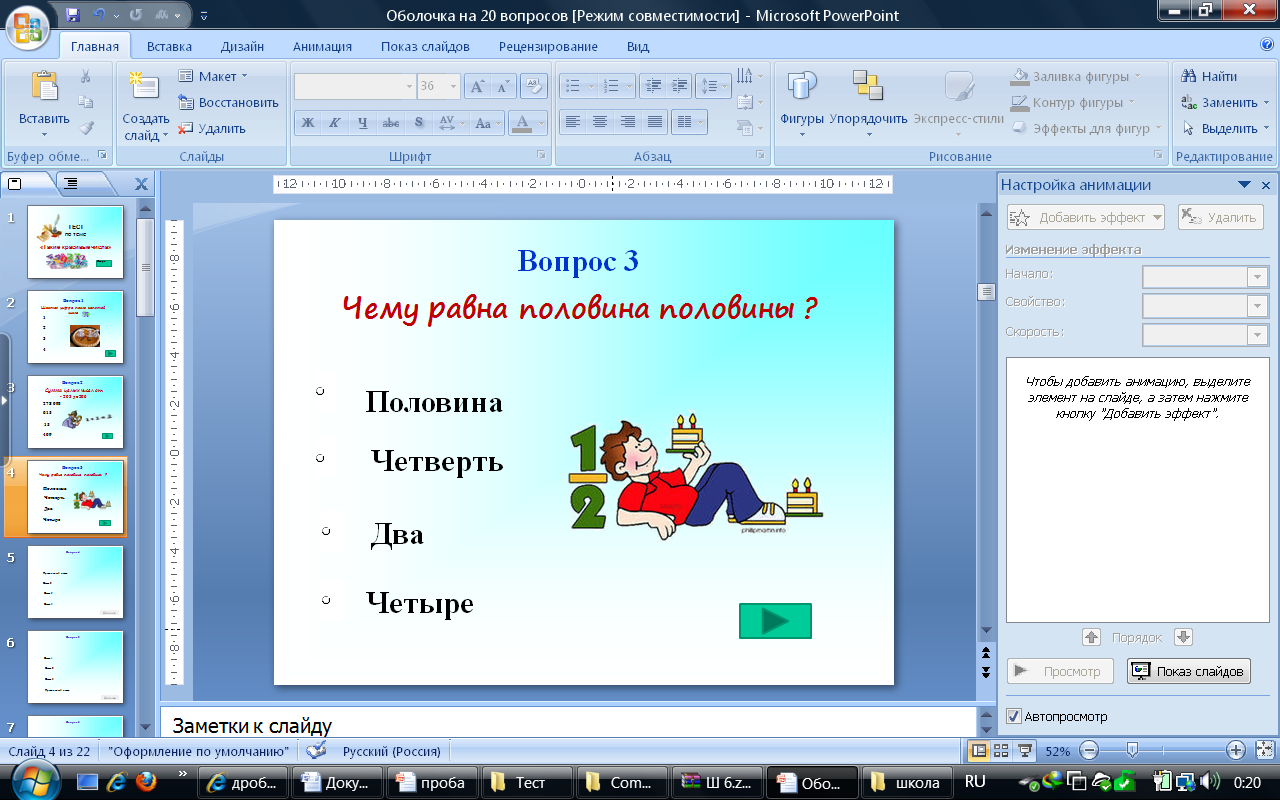
Task: Click the Increase font size icon
Action: pyautogui.click(x=479, y=86)
